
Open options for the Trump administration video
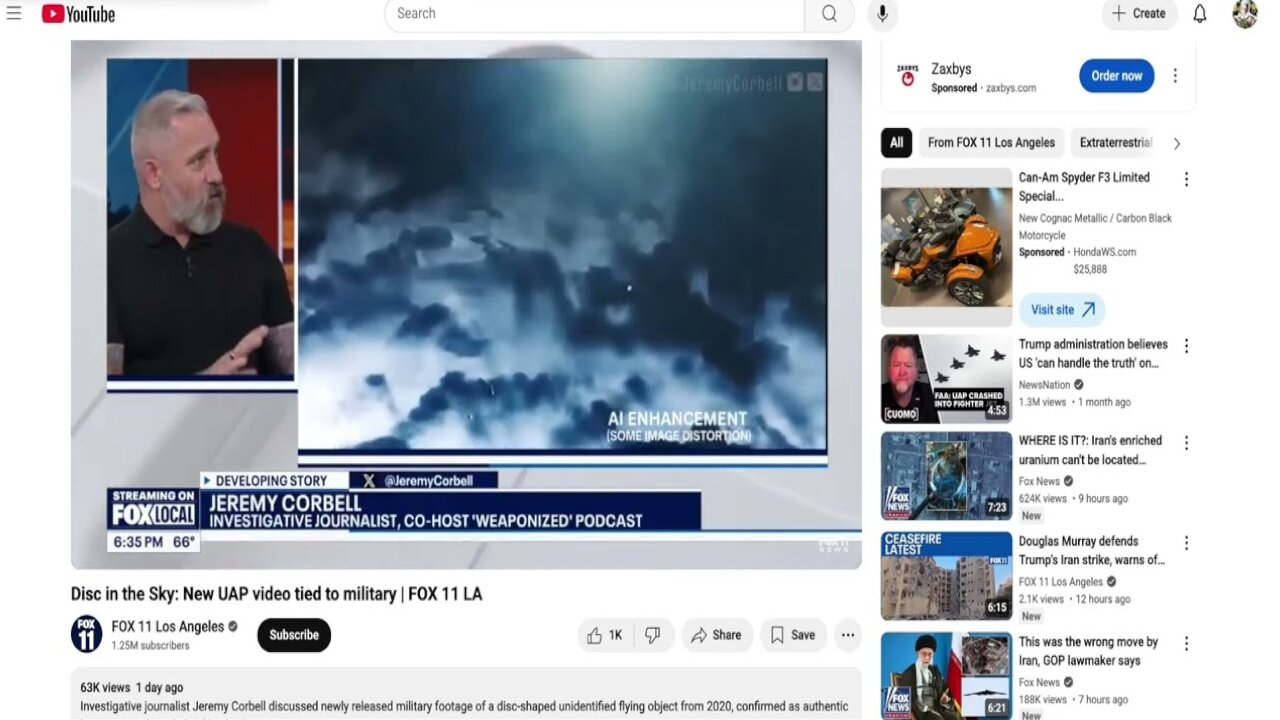1186,346
